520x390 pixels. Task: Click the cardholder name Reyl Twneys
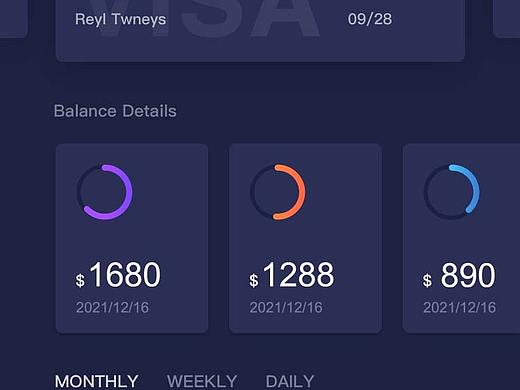tap(120, 19)
